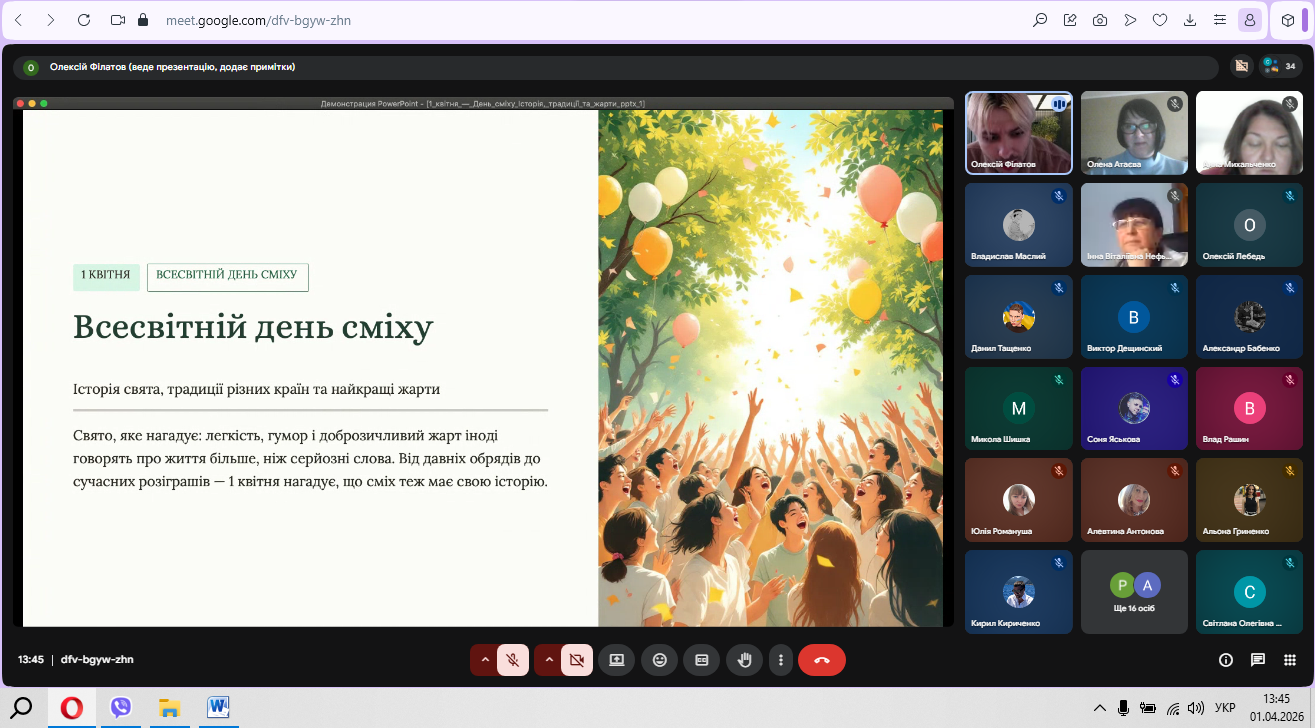Share your screen with the present button
Screen dimensions: 1315x728
click(x=616, y=660)
